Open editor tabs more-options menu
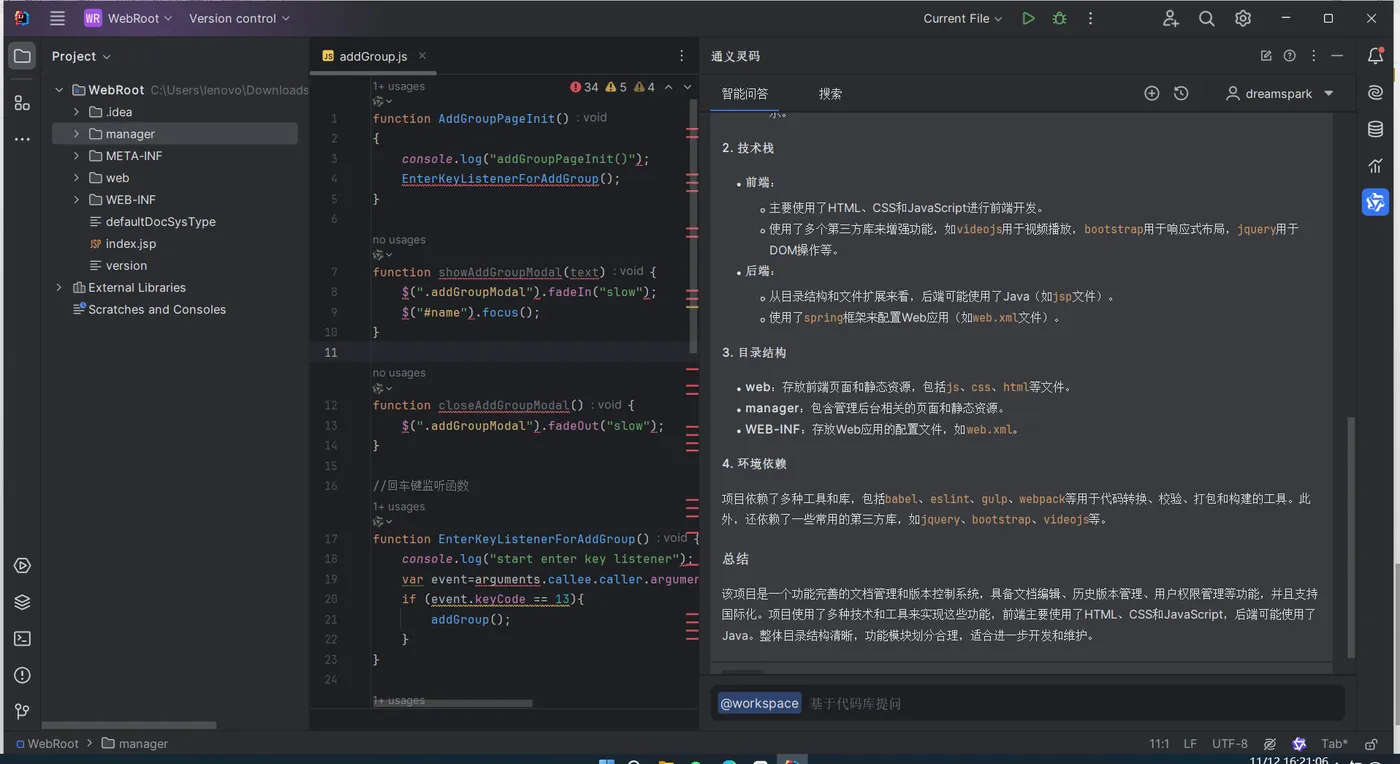The image size is (1400, 764). [682, 56]
